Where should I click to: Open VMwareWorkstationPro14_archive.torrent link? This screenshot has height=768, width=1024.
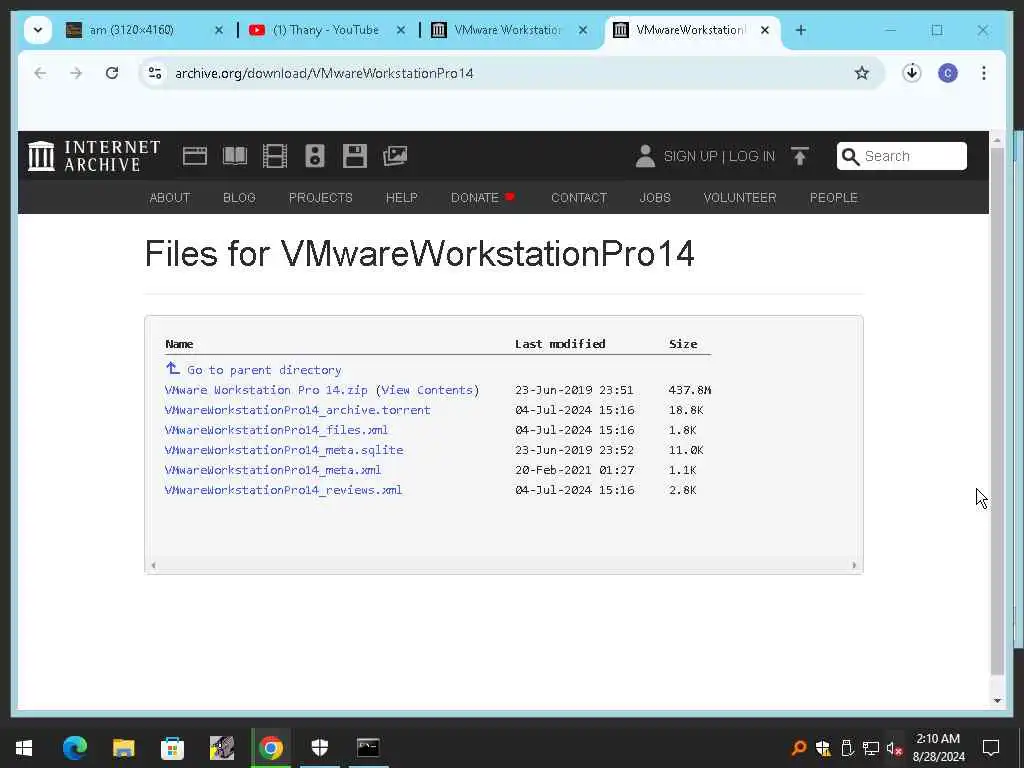click(297, 410)
